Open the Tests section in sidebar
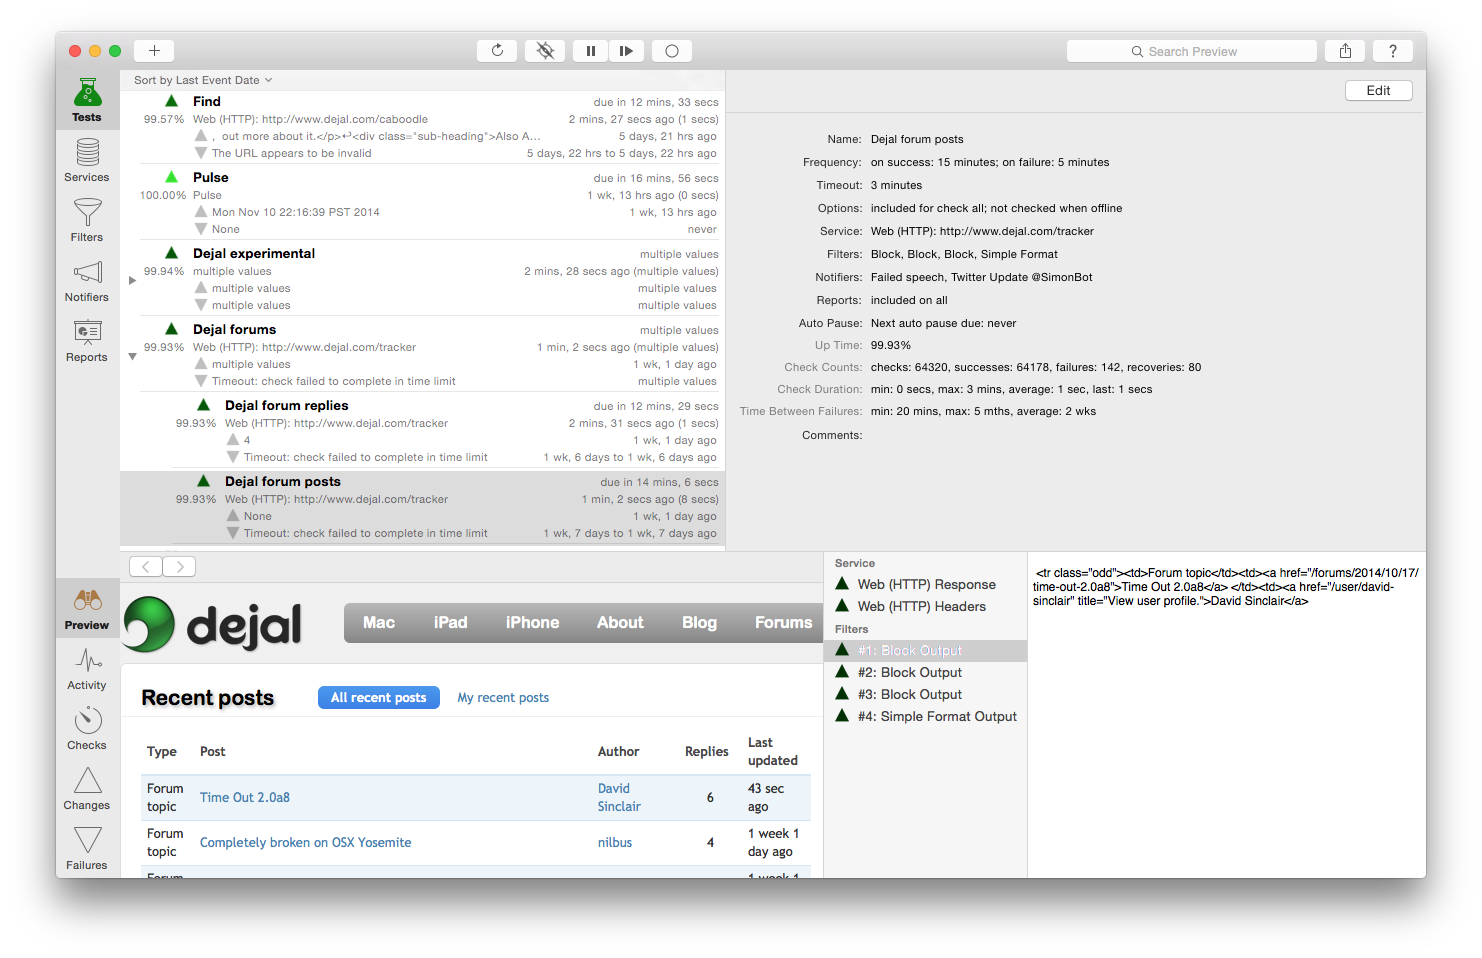This screenshot has height=958, width=1482. coord(87,101)
